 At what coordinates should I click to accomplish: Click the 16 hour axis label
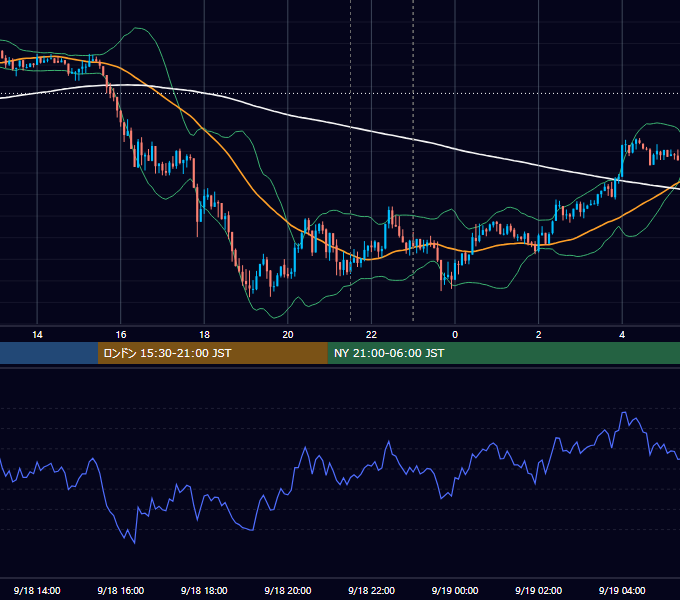pyautogui.click(x=121, y=335)
